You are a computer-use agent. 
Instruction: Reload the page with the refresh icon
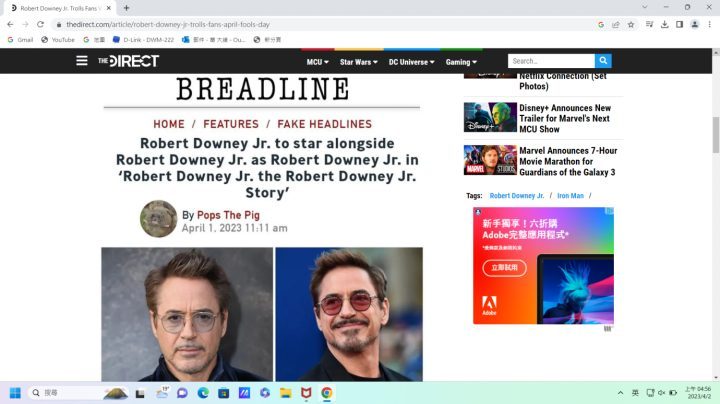click(x=40, y=24)
